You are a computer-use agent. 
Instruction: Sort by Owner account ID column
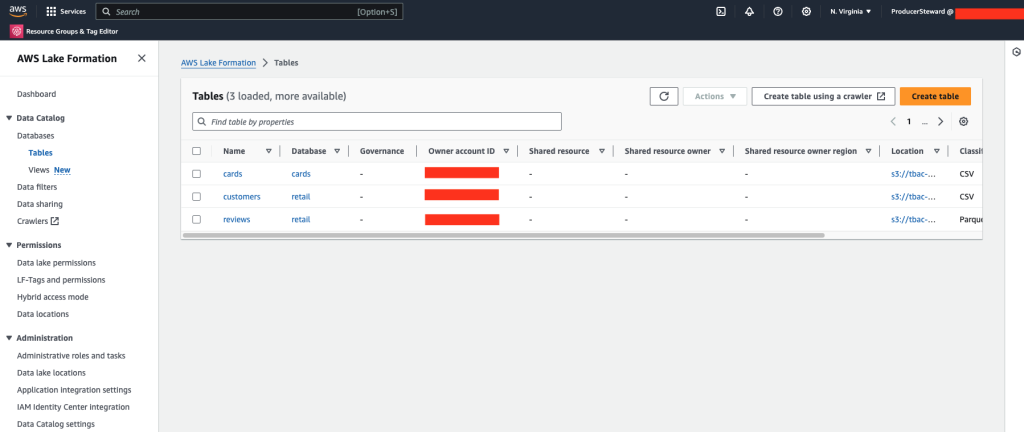point(506,151)
